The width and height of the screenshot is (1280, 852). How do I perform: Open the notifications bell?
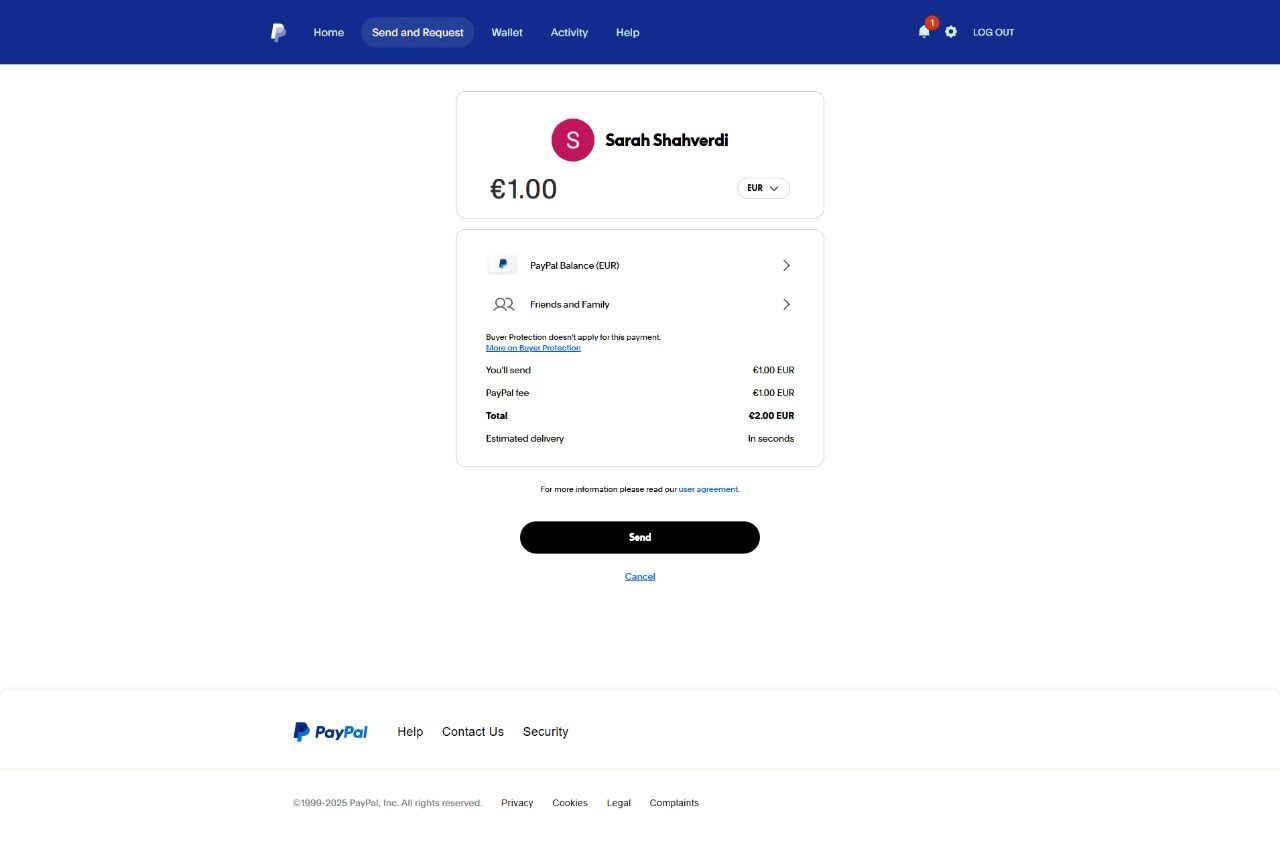924,32
